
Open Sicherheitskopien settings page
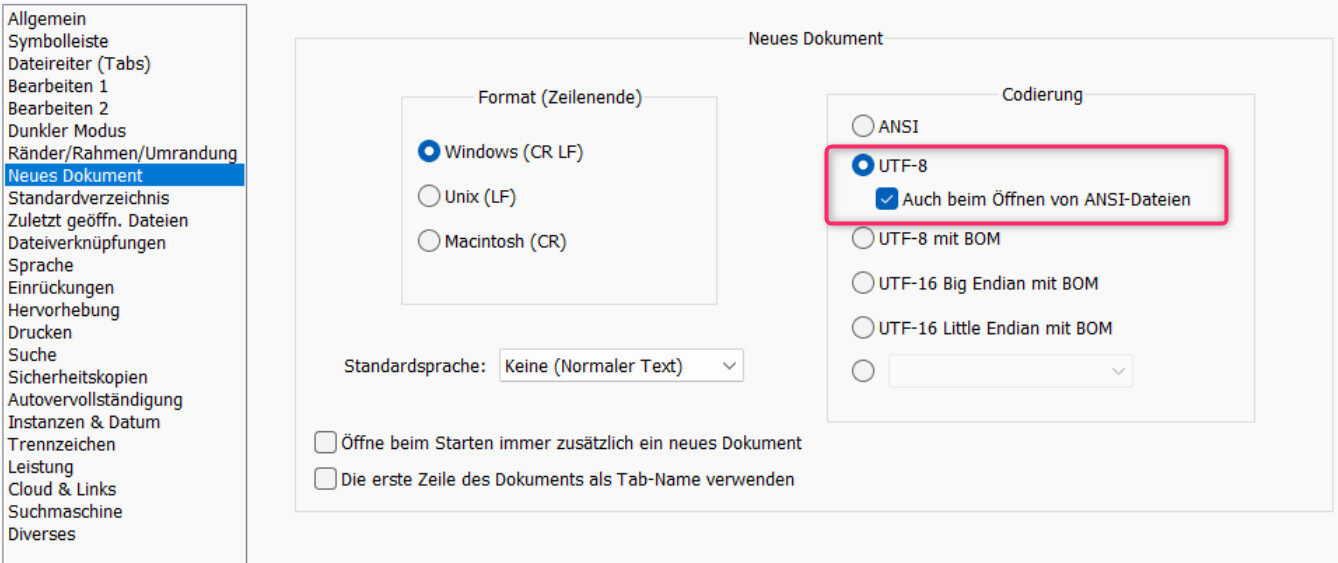tap(78, 377)
